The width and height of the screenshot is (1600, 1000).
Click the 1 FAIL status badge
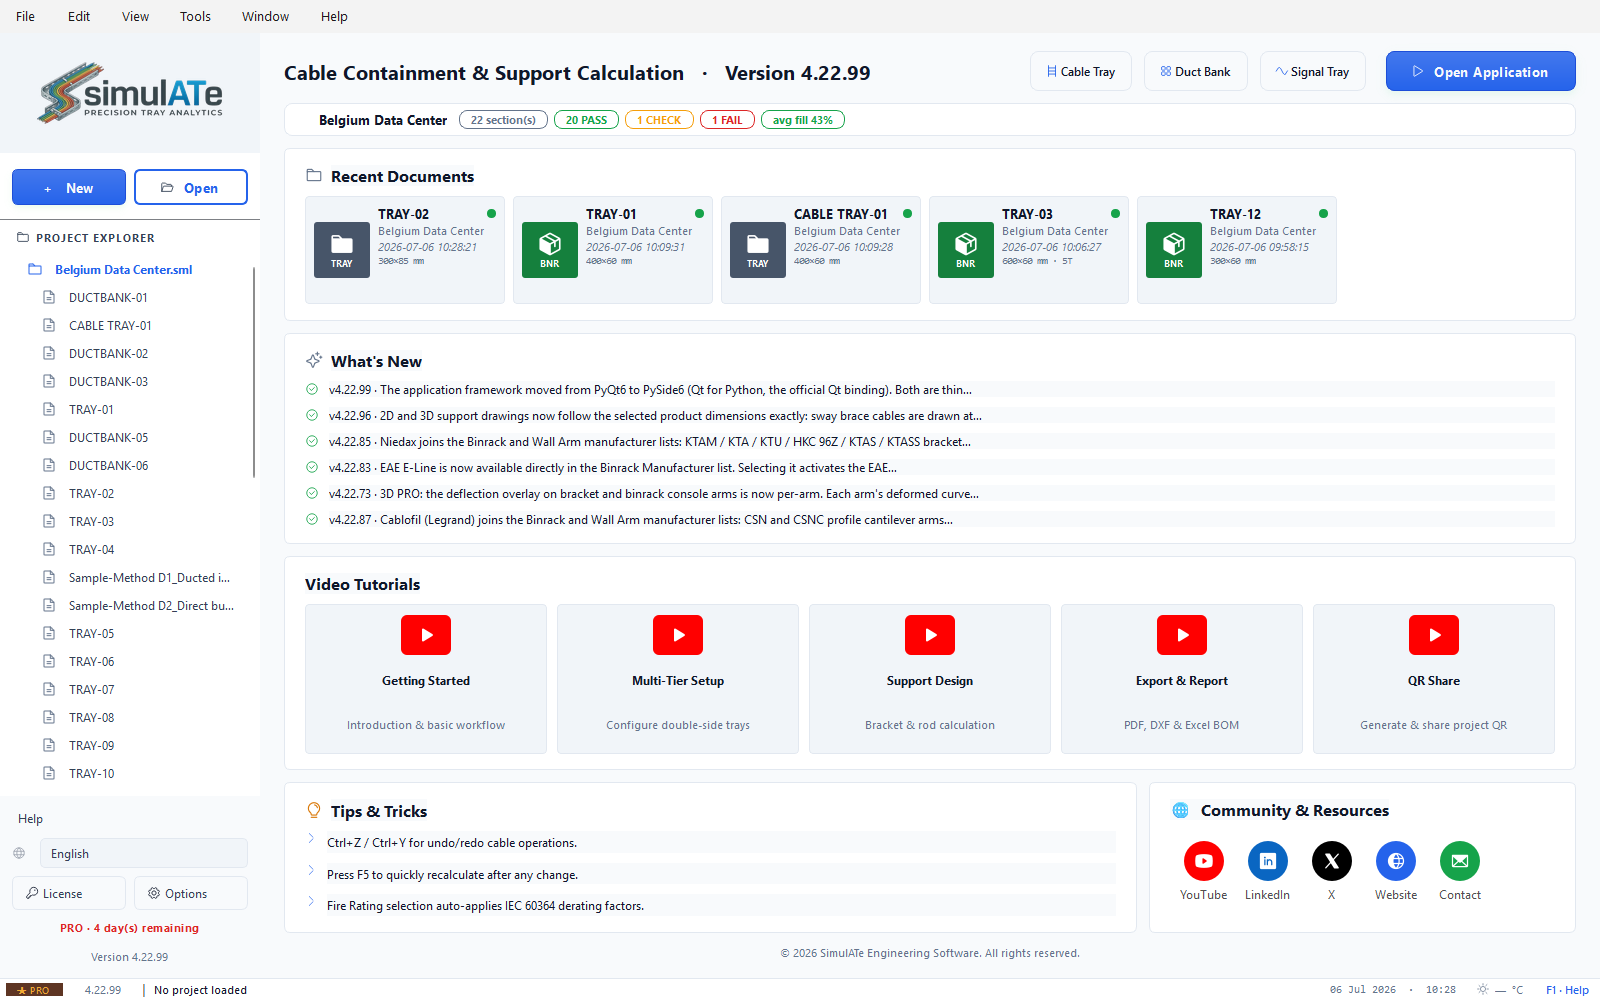coord(727,120)
